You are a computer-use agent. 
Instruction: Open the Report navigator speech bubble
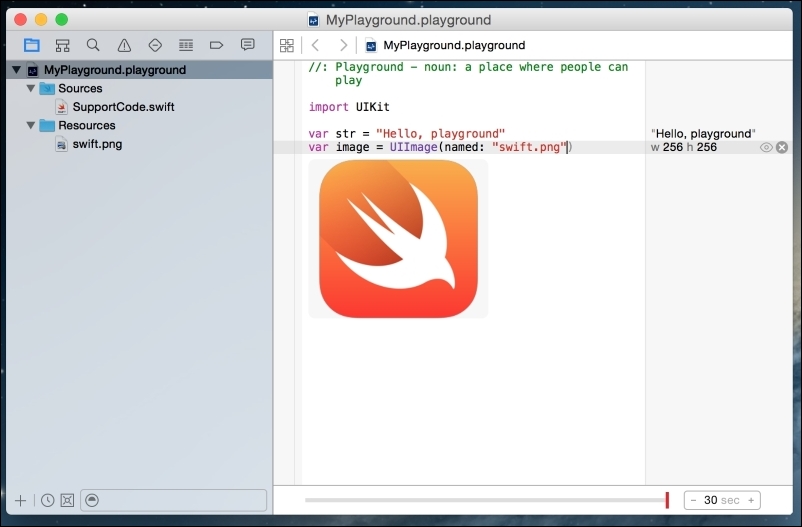[247, 45]
